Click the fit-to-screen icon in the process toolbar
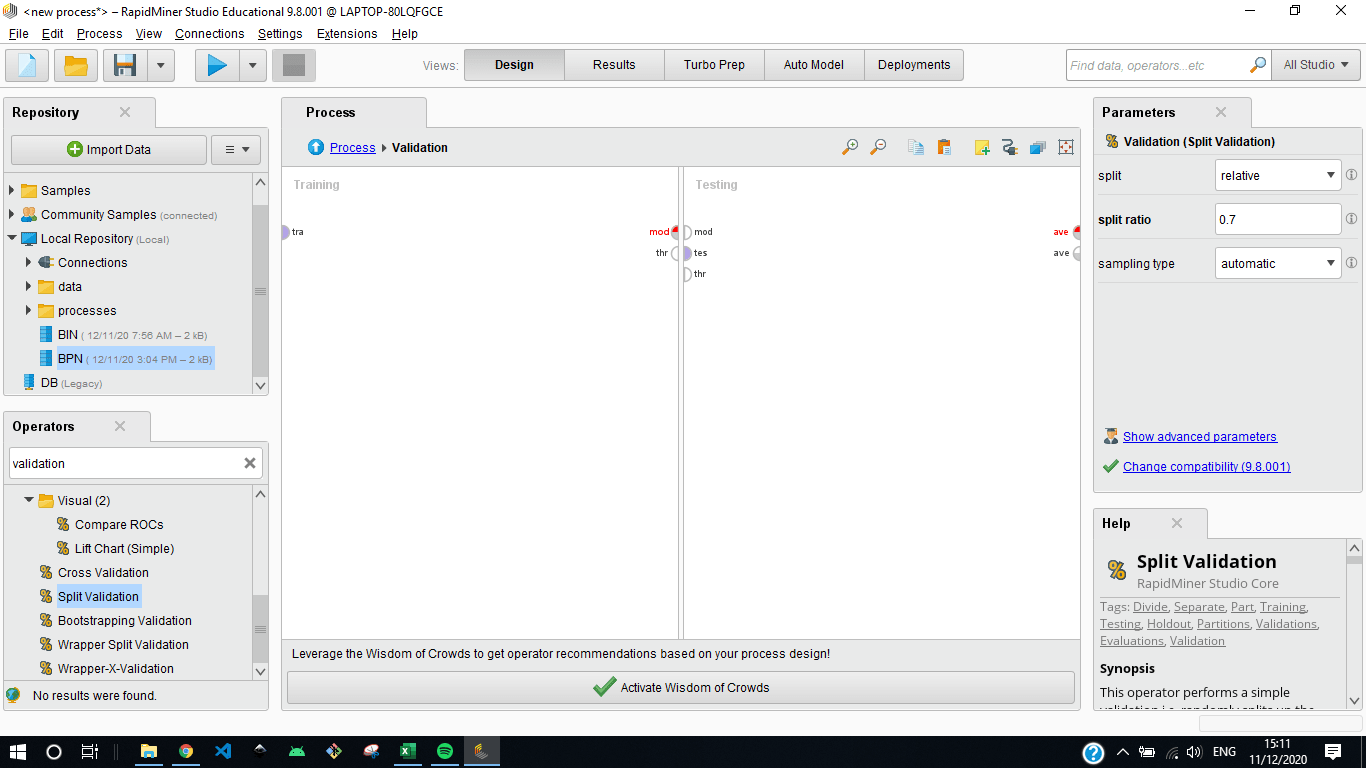The image size is (1366, 768). click(1066, 147)
